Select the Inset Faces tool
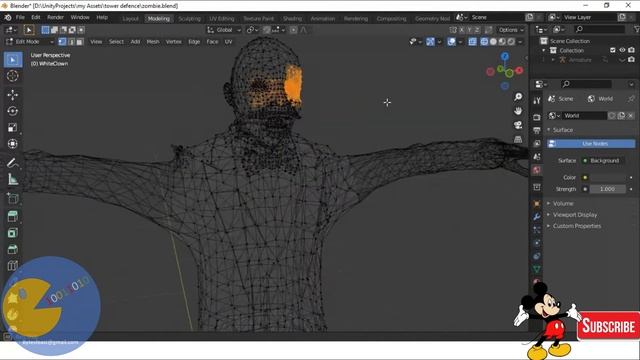 pyautogui.click(x=13, y=233)
